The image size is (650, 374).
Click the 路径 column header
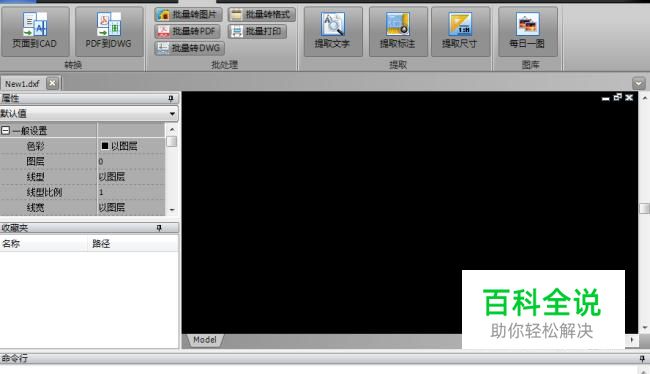[133, 243]
